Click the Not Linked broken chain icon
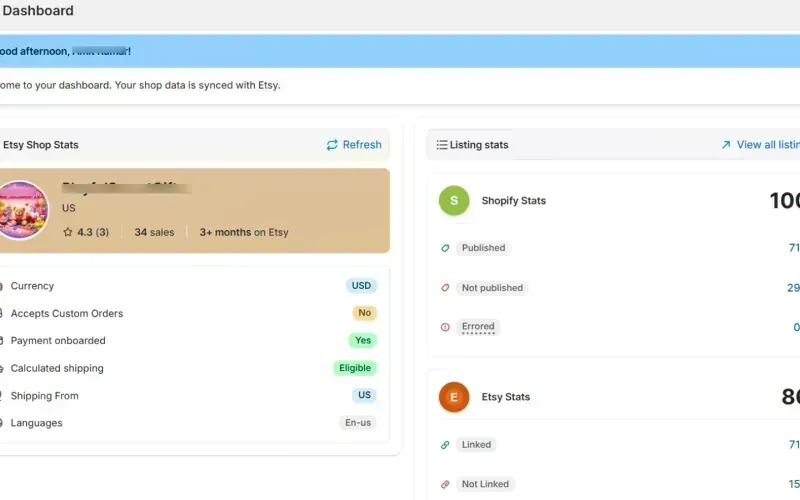Screen dimensions: 800x500 [x=445, y=484]
